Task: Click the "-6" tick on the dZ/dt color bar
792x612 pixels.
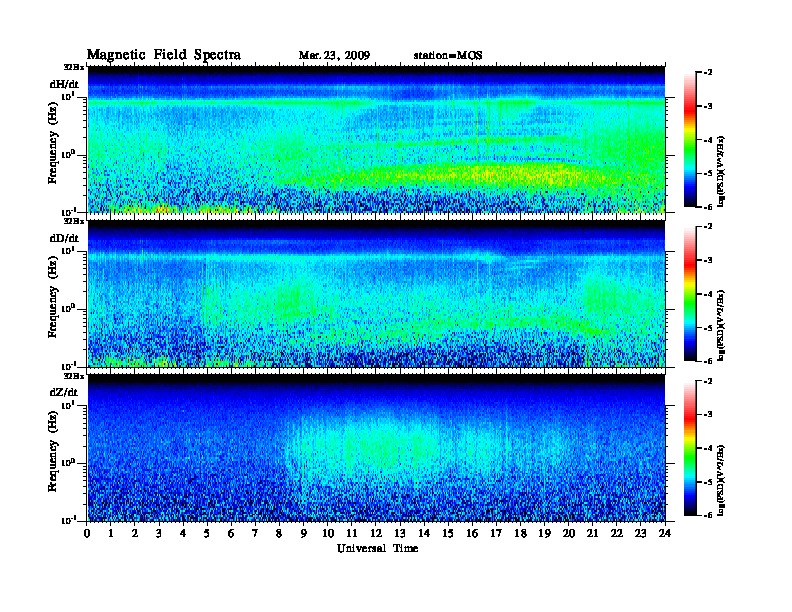Action: click(709, 515)
